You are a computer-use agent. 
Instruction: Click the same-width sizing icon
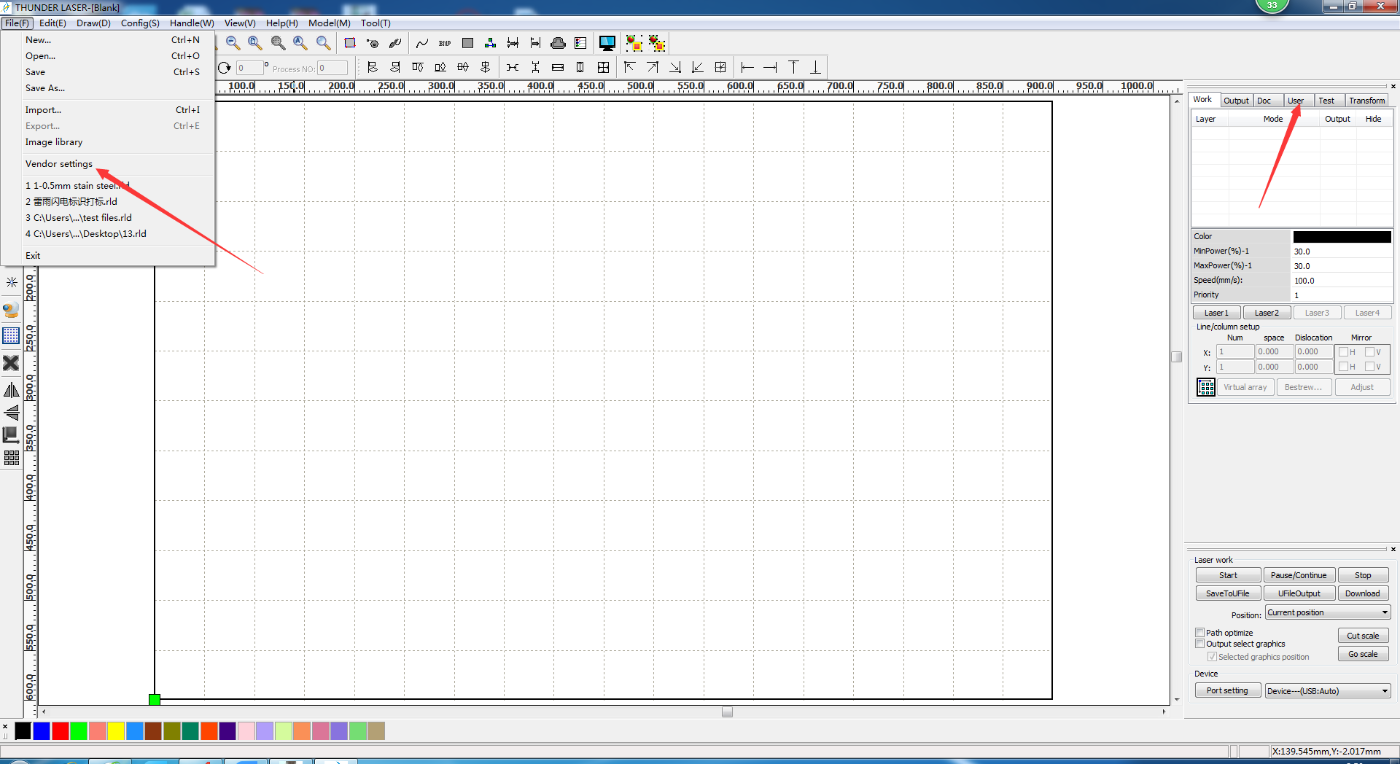(x=558, y=67)
